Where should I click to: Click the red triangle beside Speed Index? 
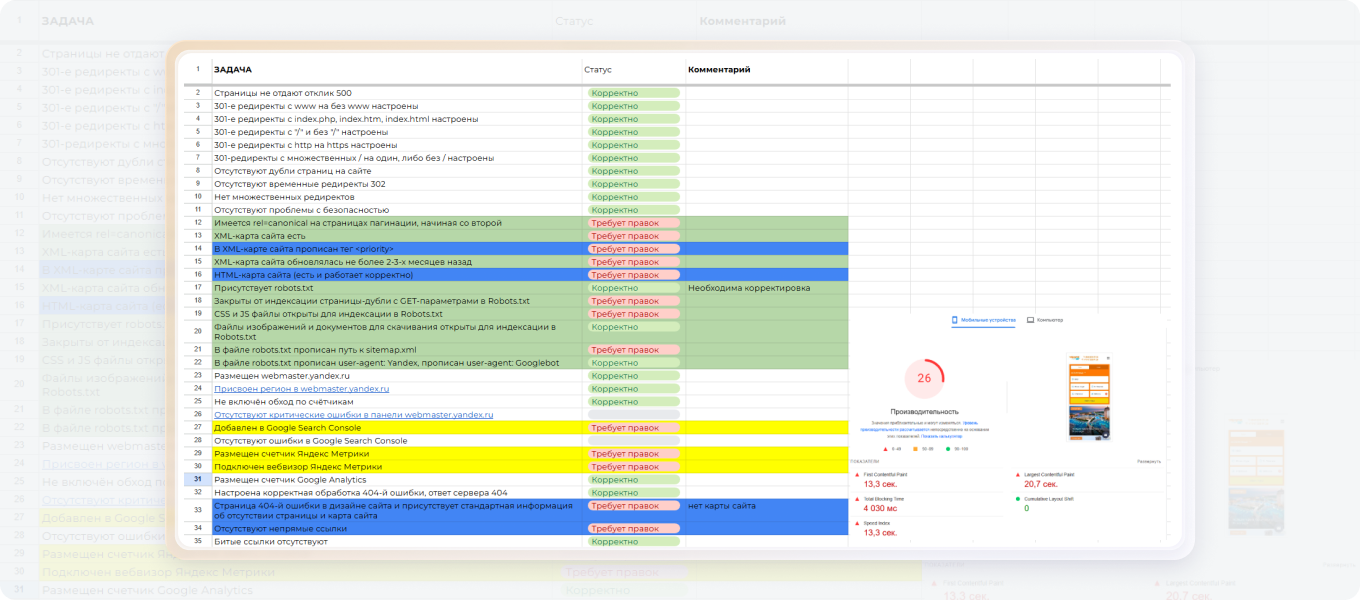tap(857, 523)
